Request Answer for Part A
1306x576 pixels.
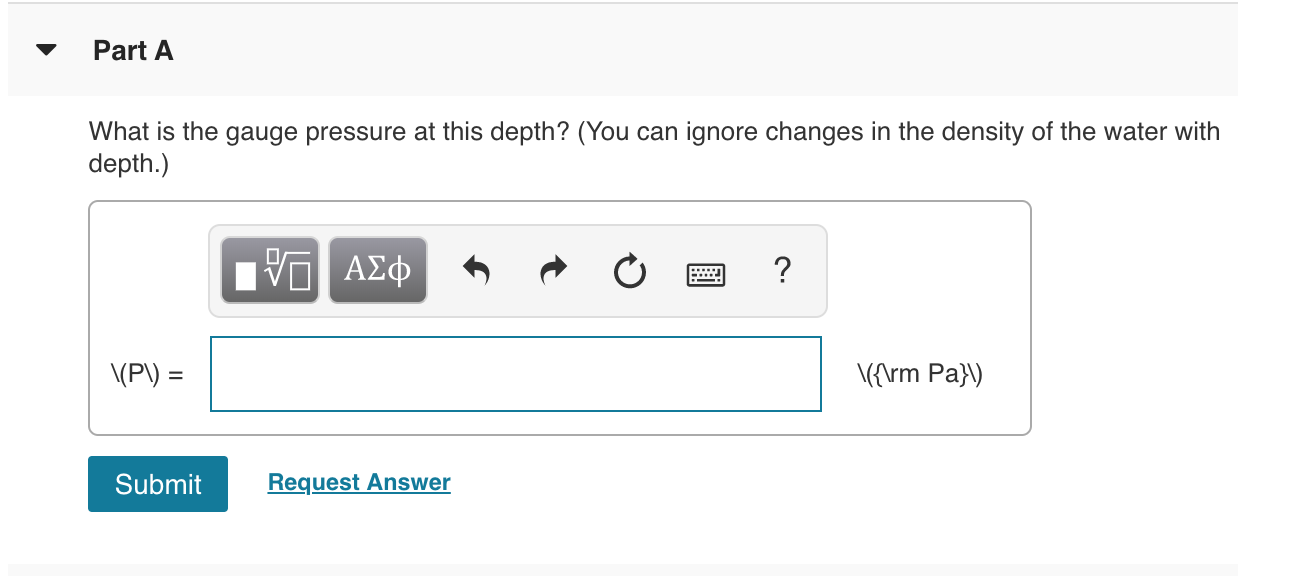pos(358,482)
